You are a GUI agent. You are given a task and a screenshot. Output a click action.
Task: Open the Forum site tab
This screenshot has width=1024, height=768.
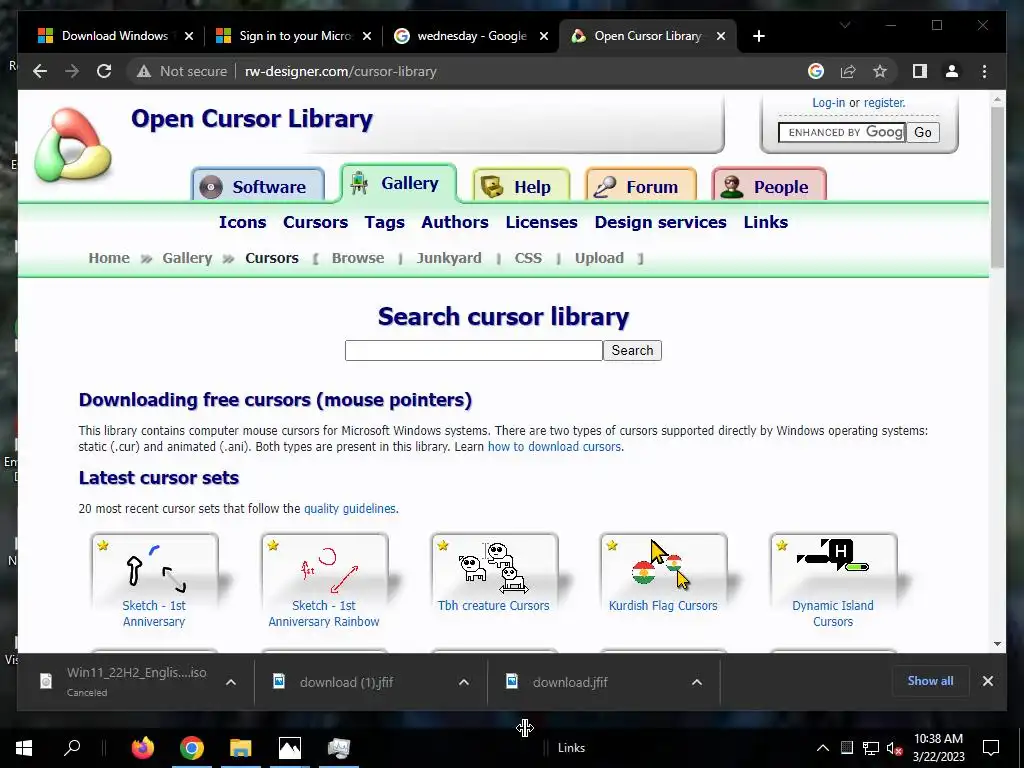pyautogui.click(x=641, y=186)
